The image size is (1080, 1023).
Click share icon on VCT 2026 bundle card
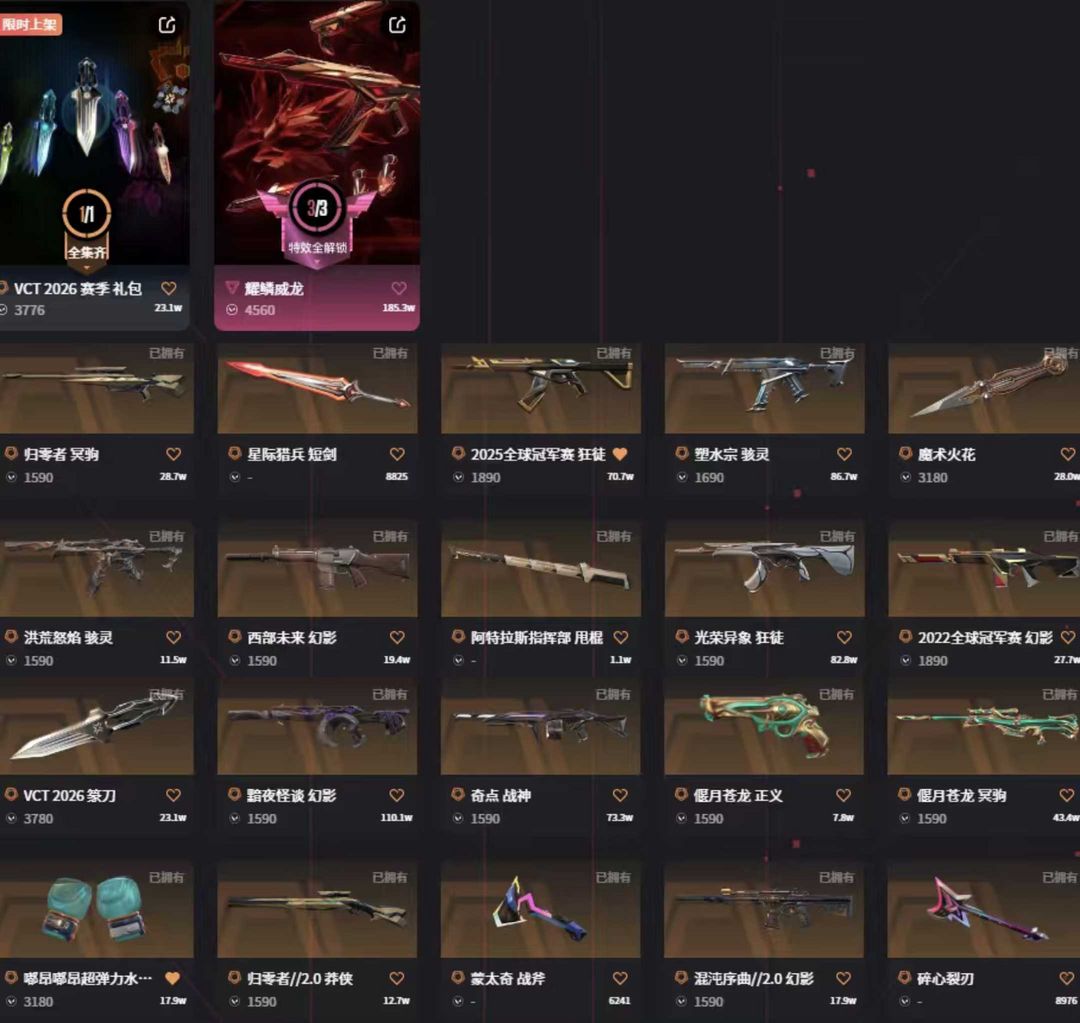167,25
